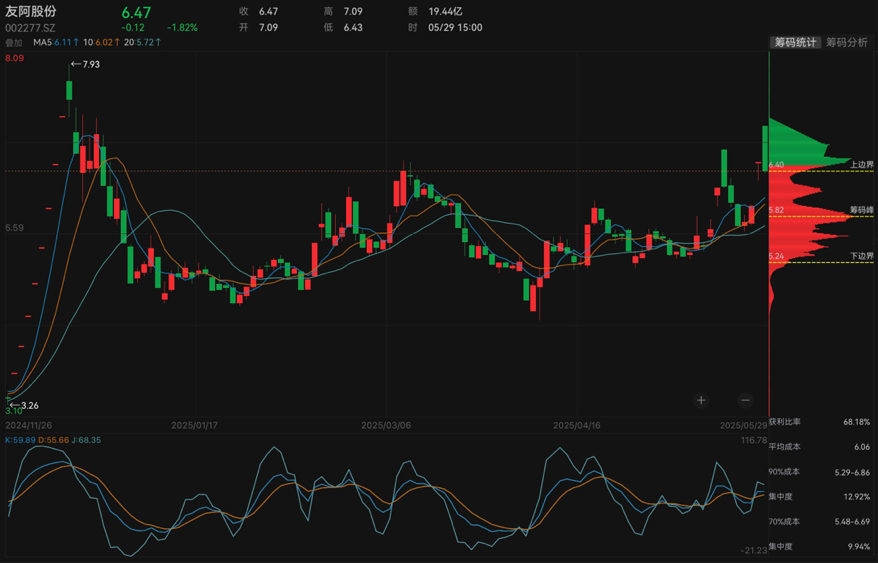The image size is (878, 563).
Task: Click the KDJ scale top value 116.78
Action: [753, 440]
